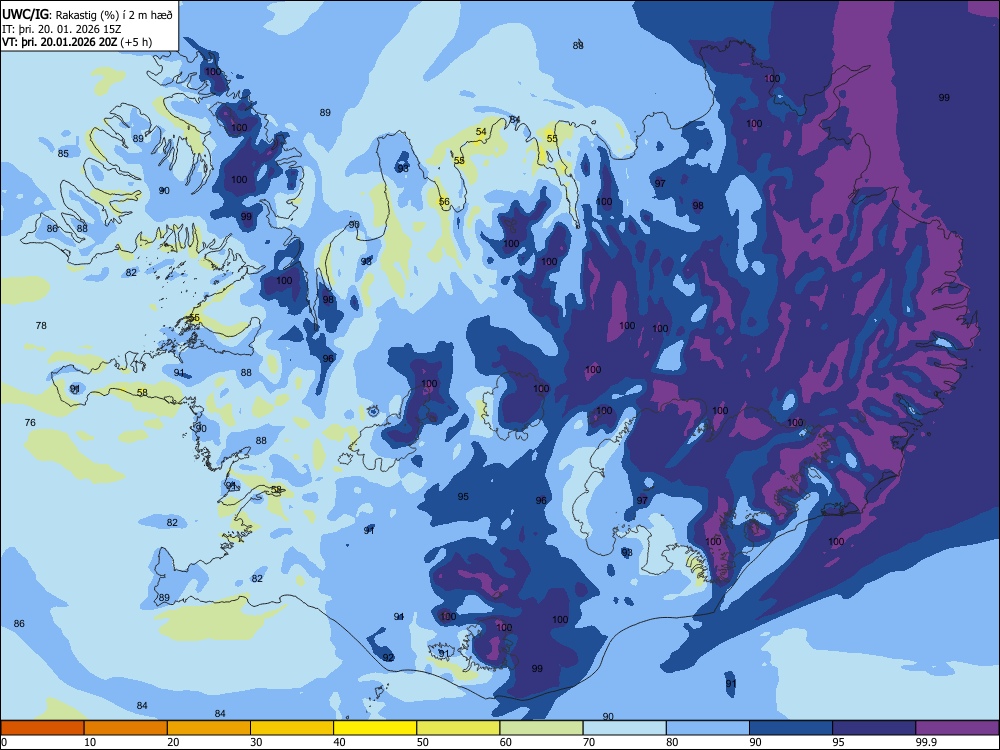Image resolution: width=1000 pixels, height=750 pixels.
Task: Select the 40–50 bright yellow legend swatch
Action: (375, 728)
